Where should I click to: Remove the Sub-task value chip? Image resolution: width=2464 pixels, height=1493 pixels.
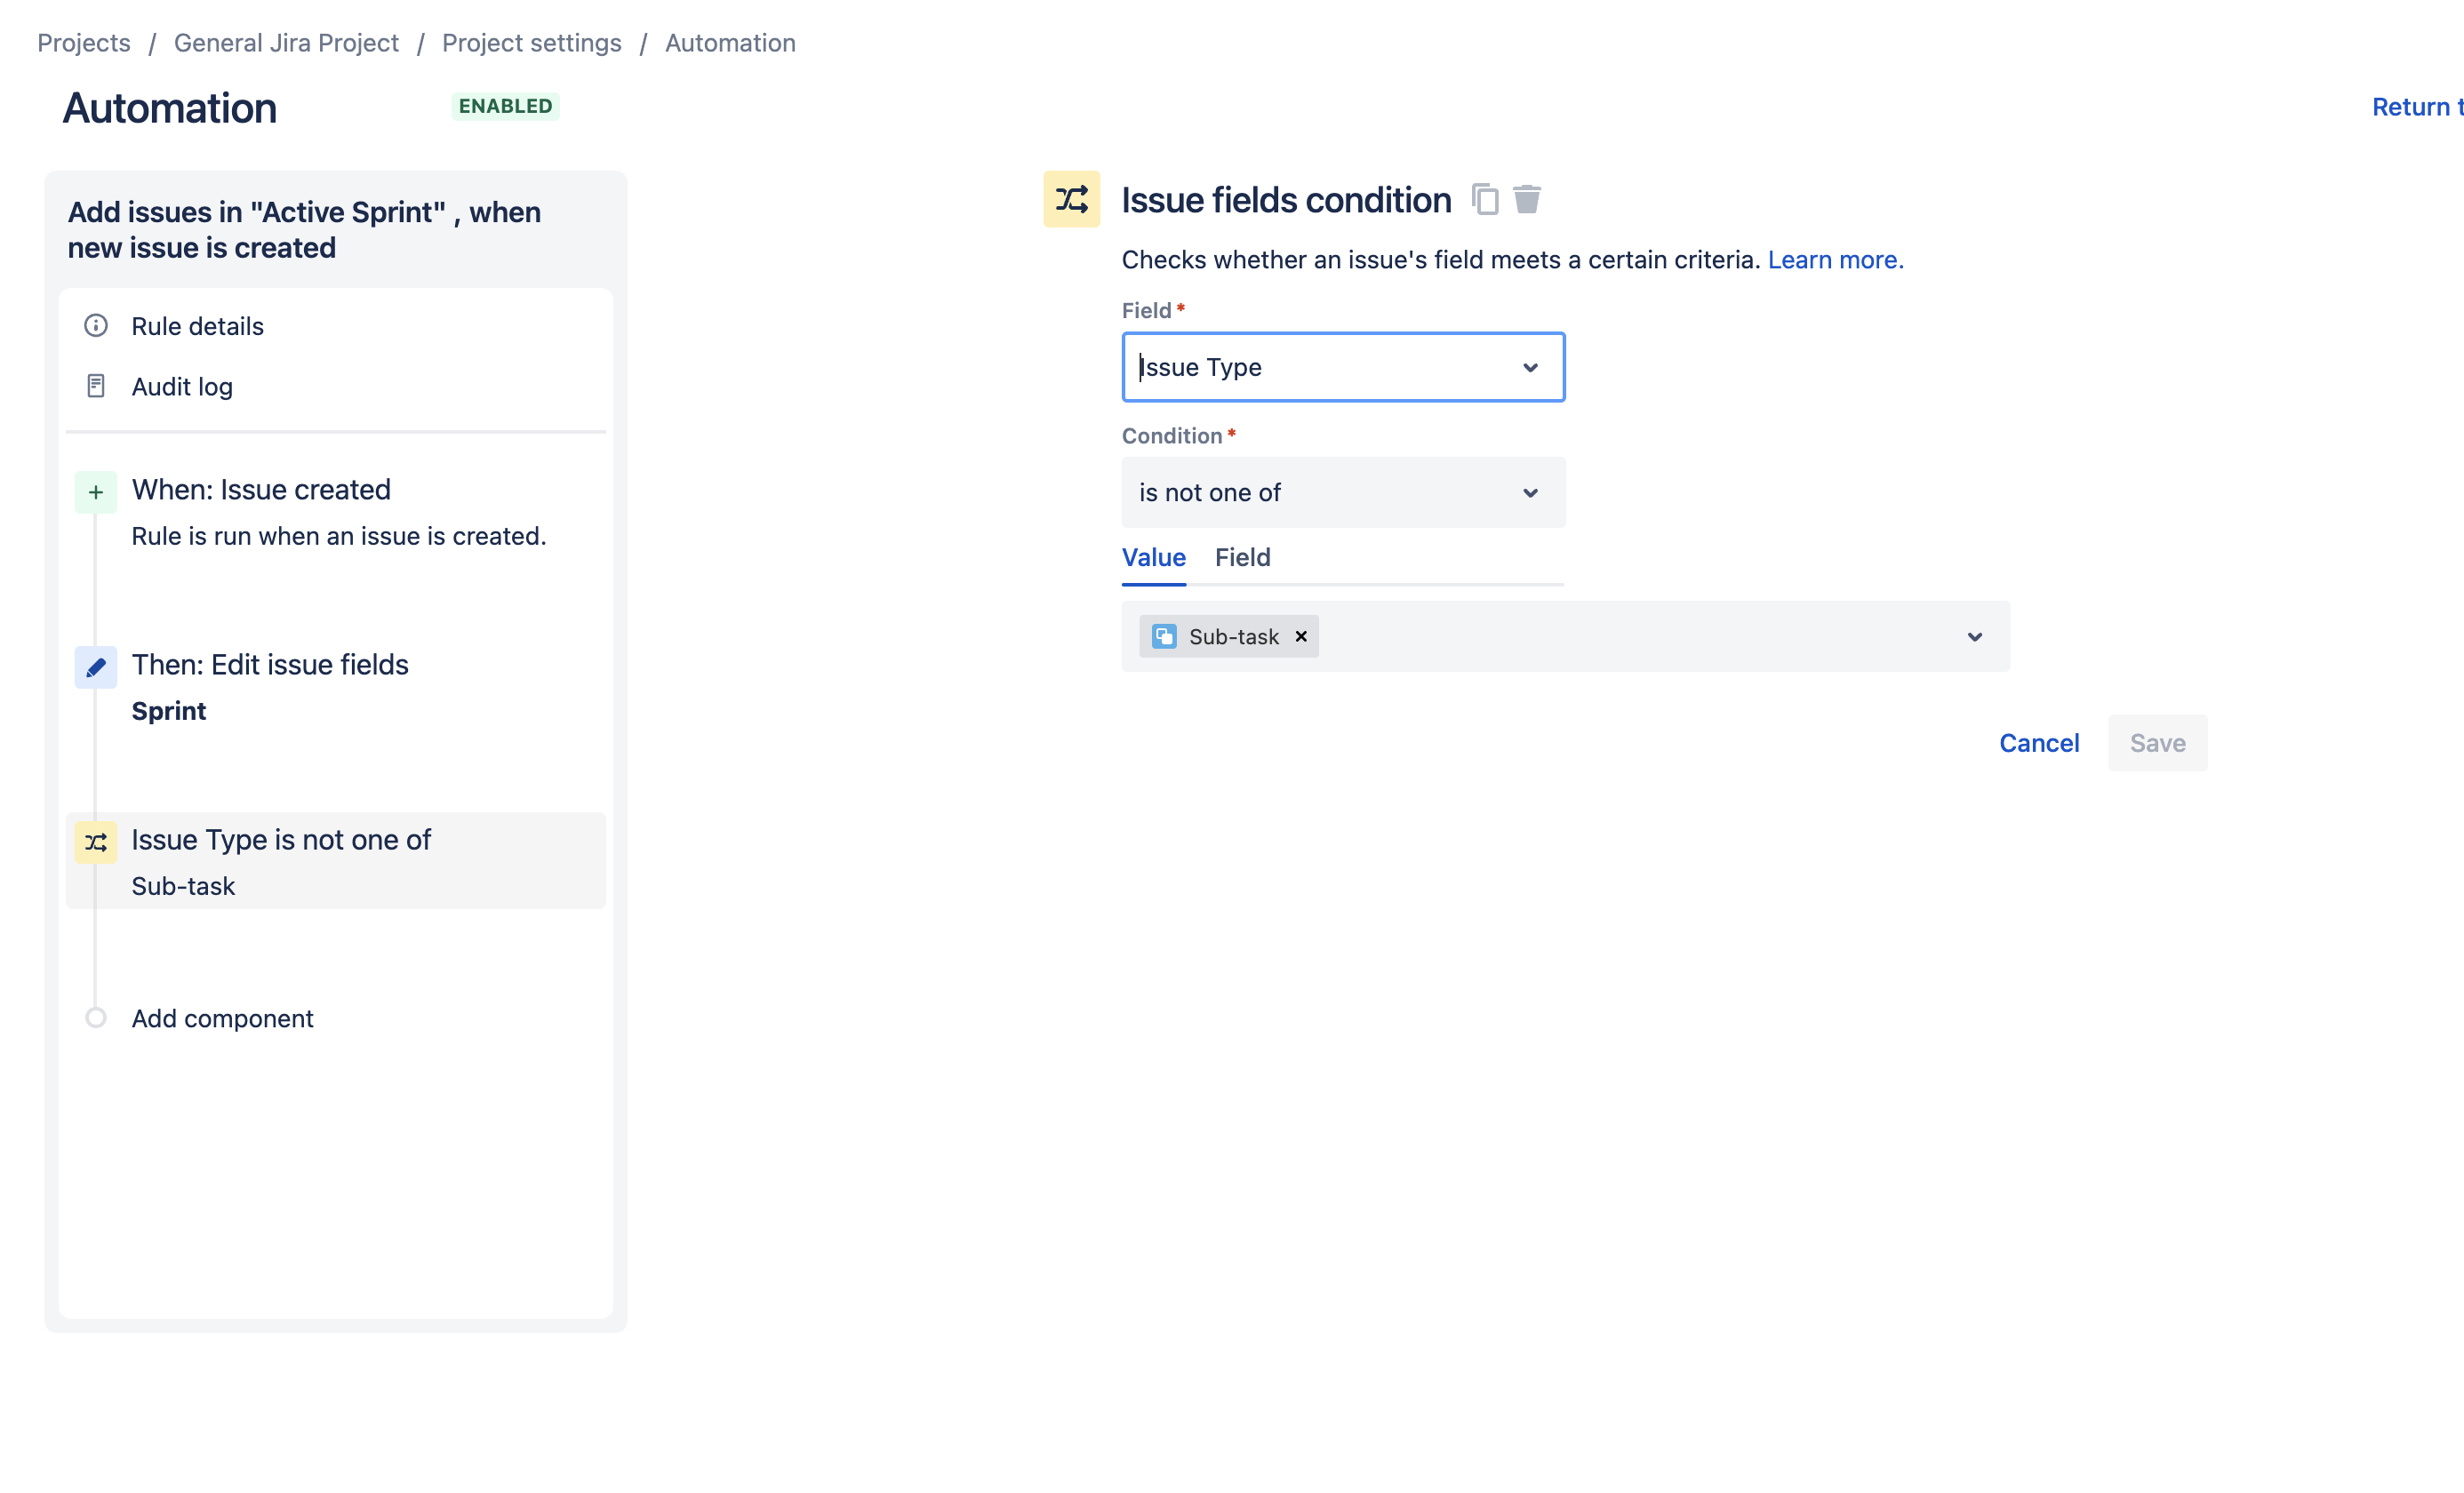coord(1301,636)
